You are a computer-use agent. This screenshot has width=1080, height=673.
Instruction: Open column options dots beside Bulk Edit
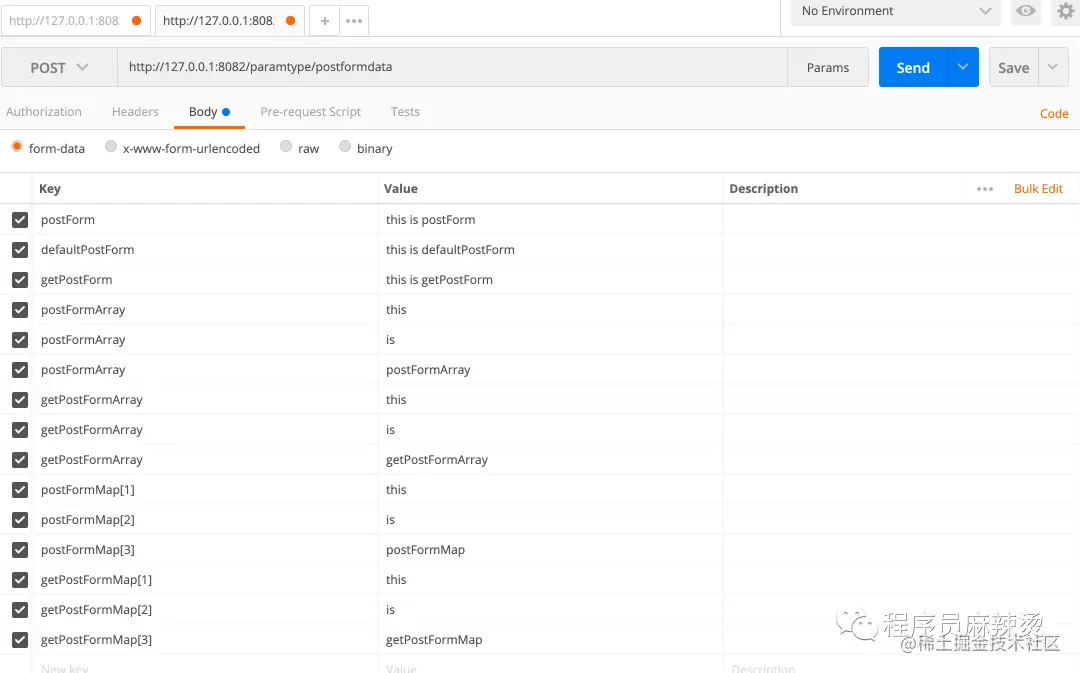(985, 189)
